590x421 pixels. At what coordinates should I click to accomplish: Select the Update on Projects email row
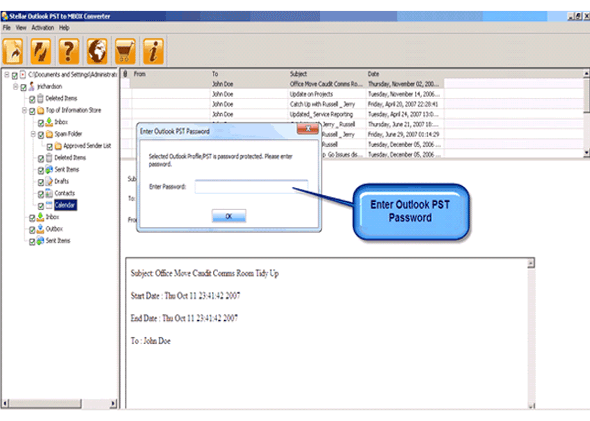(282, 94)
